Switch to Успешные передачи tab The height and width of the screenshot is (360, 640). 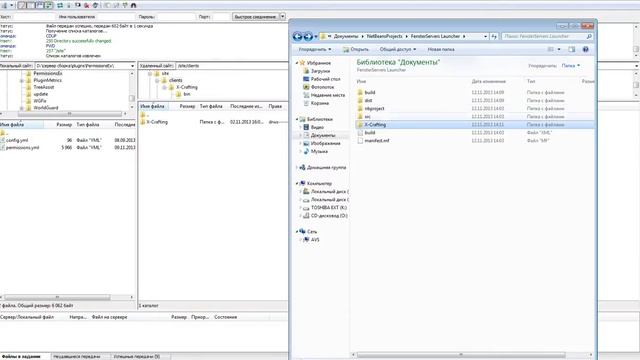pyautogui.click(x=137, y=356)
